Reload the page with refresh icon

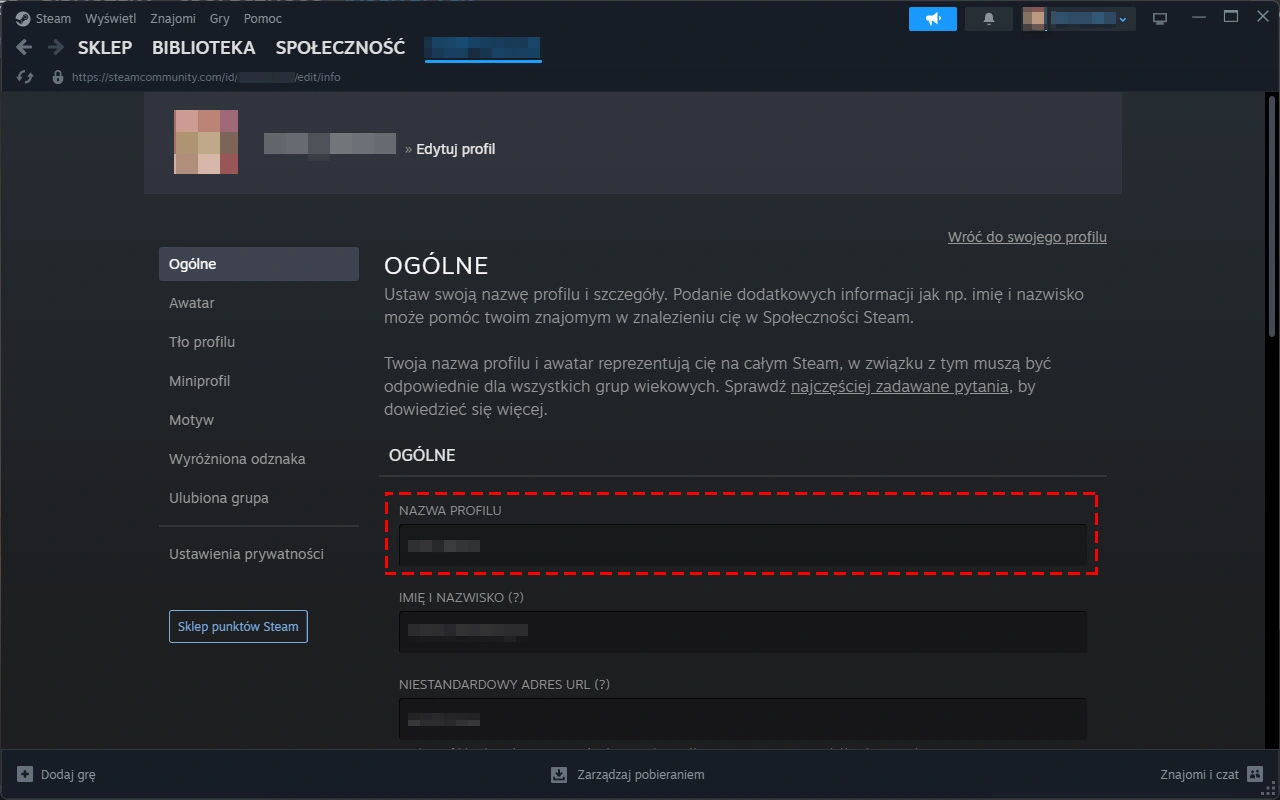26,76
